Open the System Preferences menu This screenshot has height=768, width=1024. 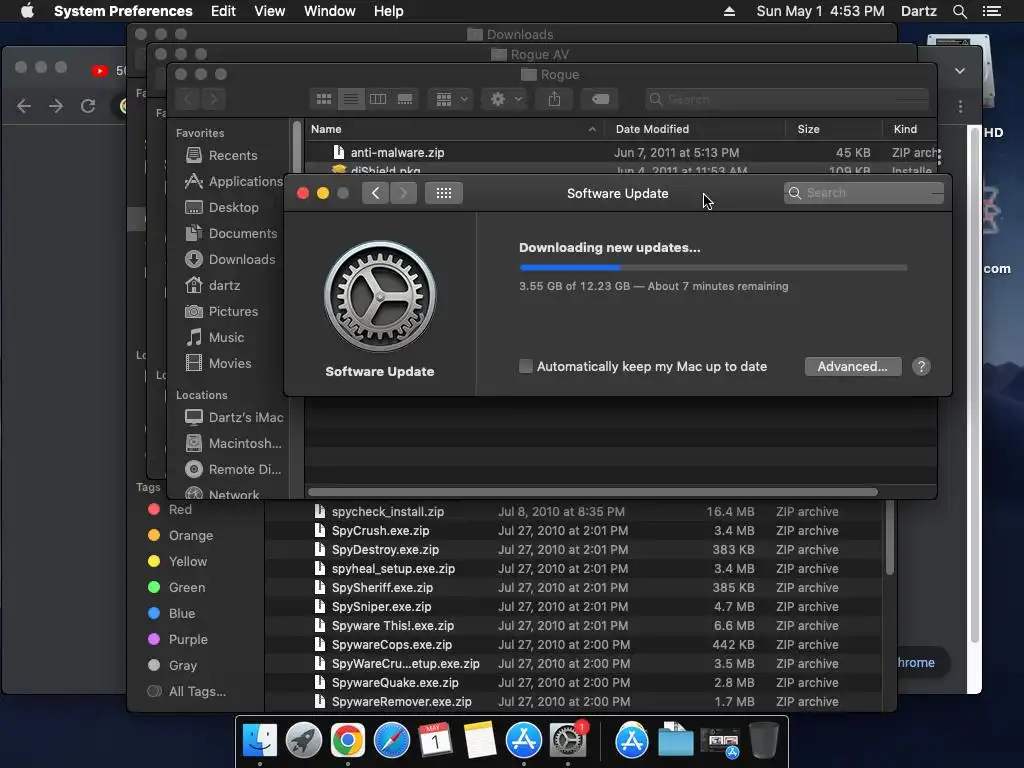point(123,11)
